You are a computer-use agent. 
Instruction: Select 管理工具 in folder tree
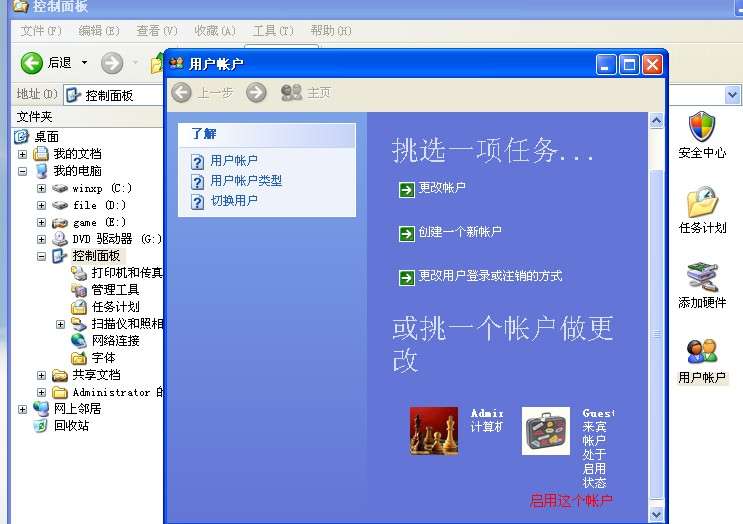115,290
